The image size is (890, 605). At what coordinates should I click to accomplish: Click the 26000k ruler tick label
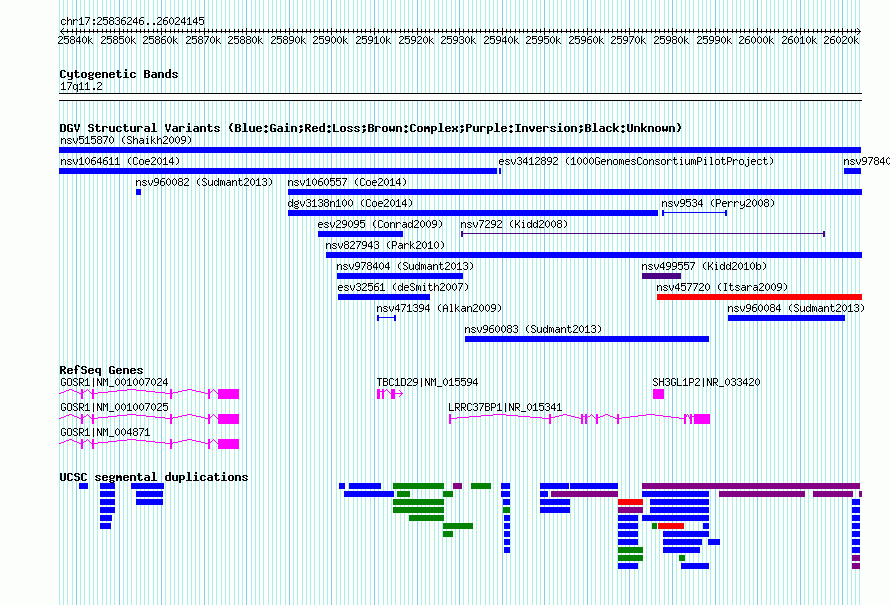click(x=756, y=40)
